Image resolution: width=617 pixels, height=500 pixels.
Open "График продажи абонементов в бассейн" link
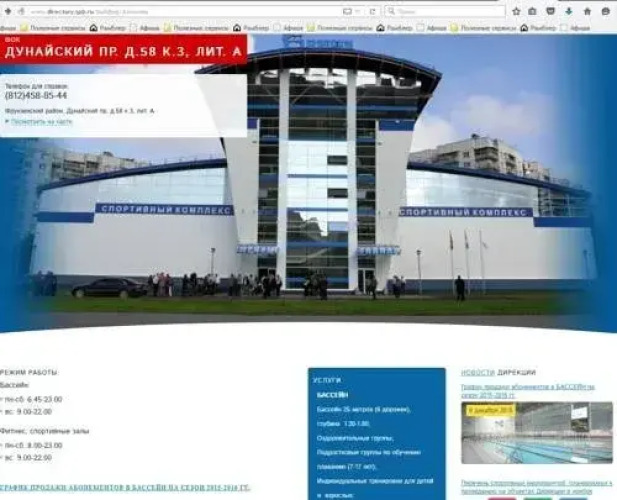coord(125,487)
